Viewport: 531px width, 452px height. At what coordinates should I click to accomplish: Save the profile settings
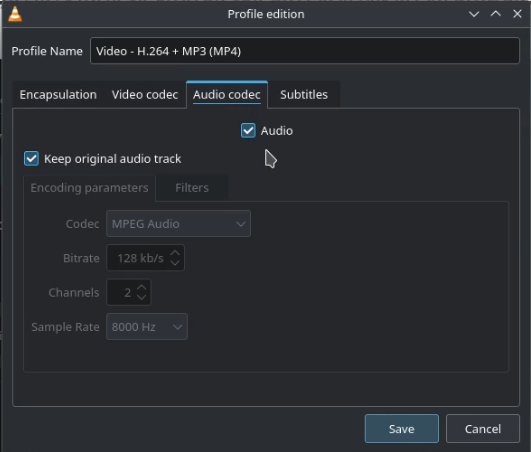(x=402, y=429)
